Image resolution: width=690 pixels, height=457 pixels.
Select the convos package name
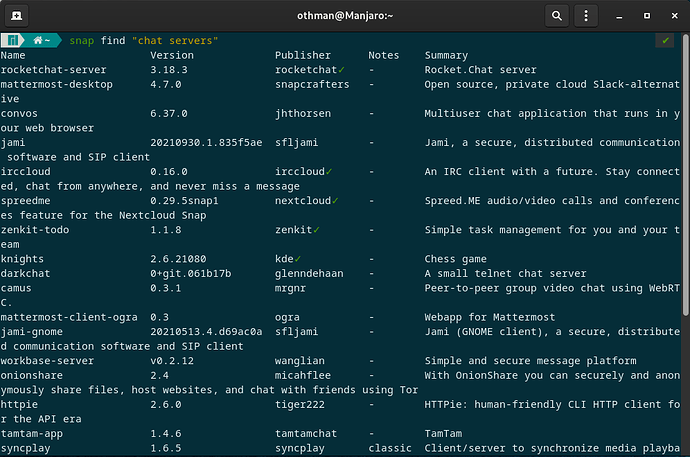tap(19, 113)
